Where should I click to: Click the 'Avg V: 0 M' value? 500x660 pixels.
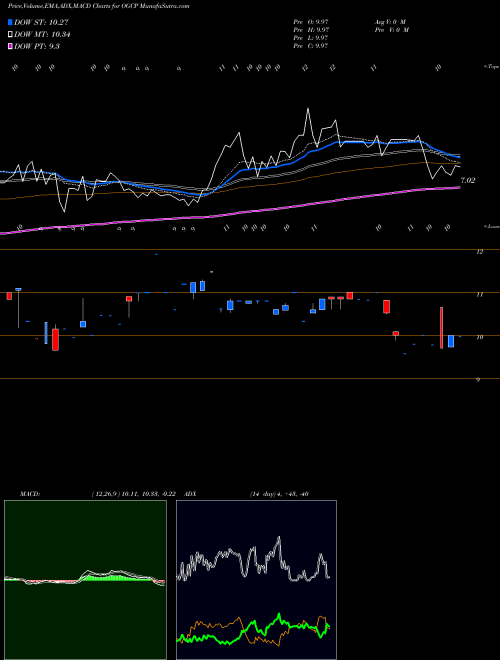pos(390,22)
